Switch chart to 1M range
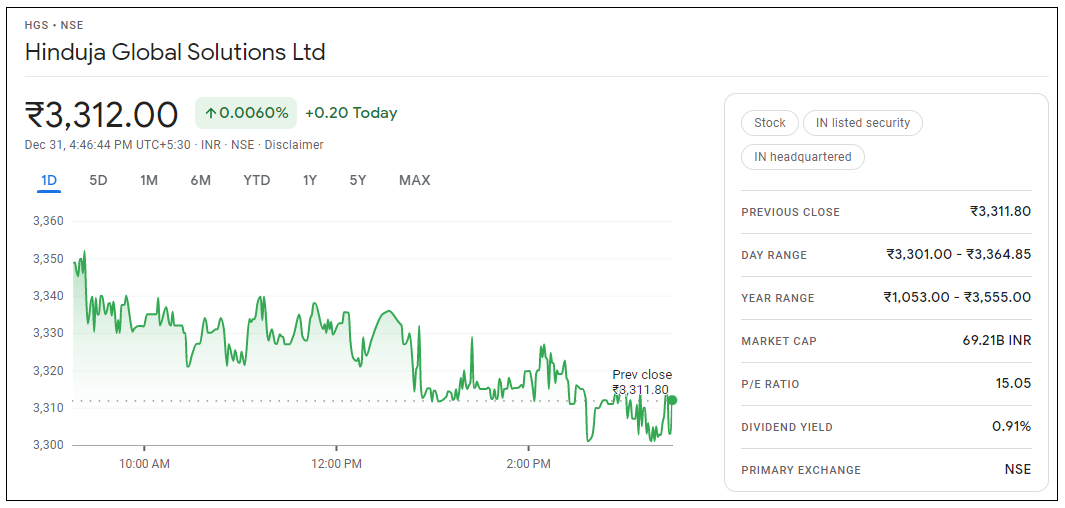The width and height of the screenshot is (1065, 508). [149, 181]
